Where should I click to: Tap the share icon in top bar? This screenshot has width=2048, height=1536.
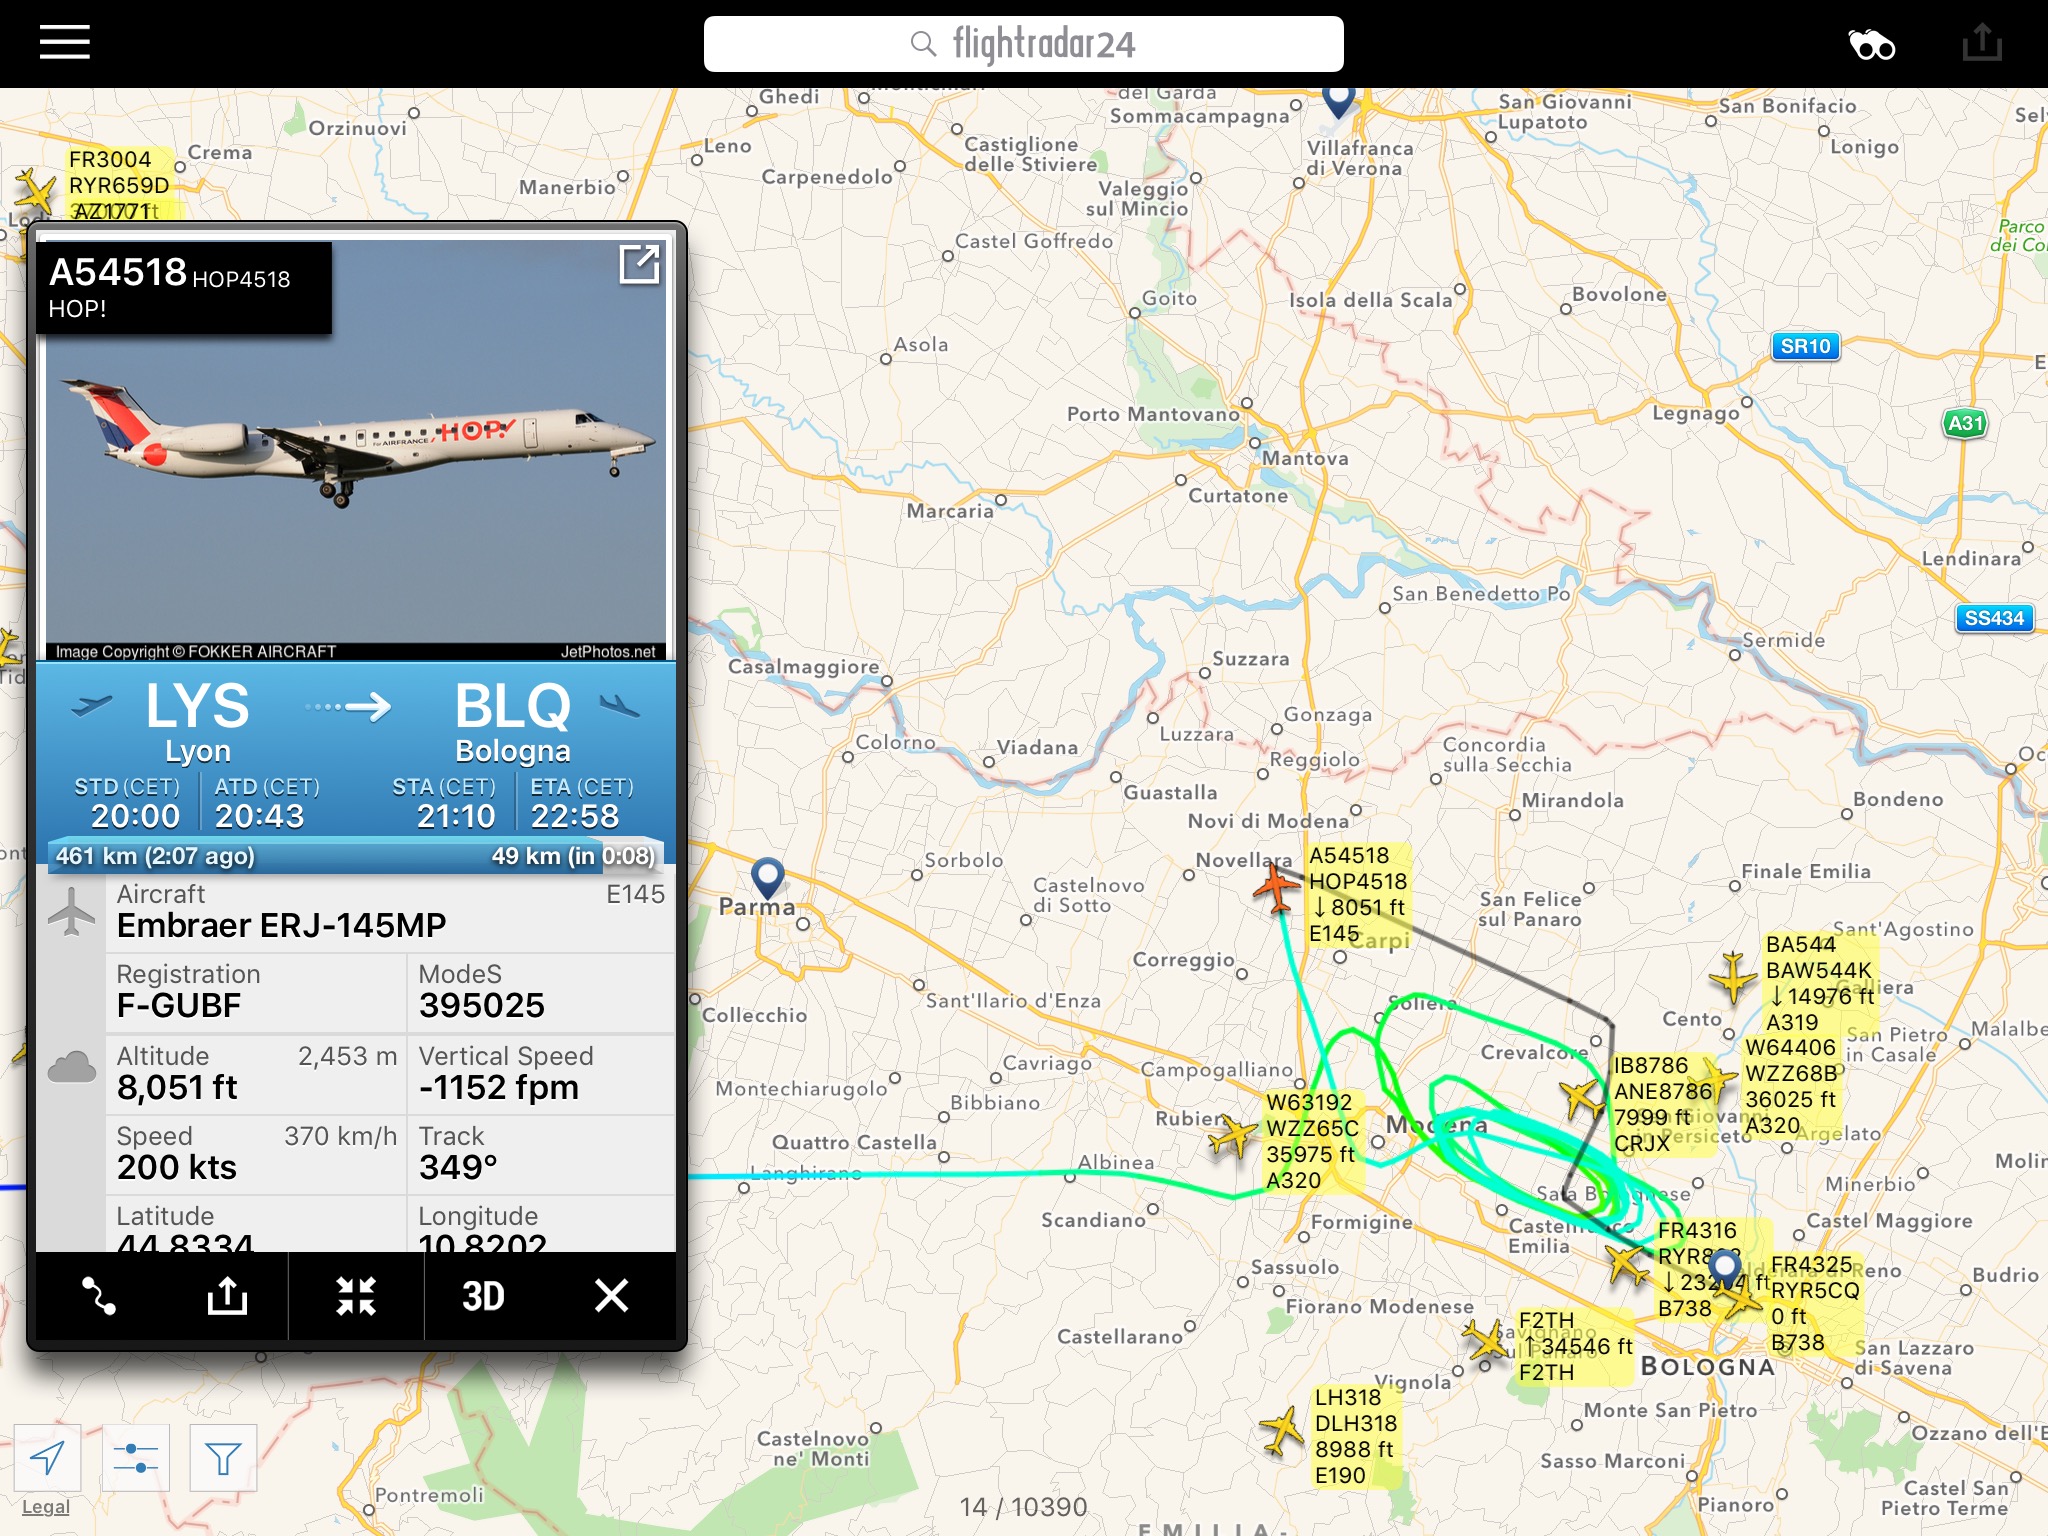tap(1981, 43)
